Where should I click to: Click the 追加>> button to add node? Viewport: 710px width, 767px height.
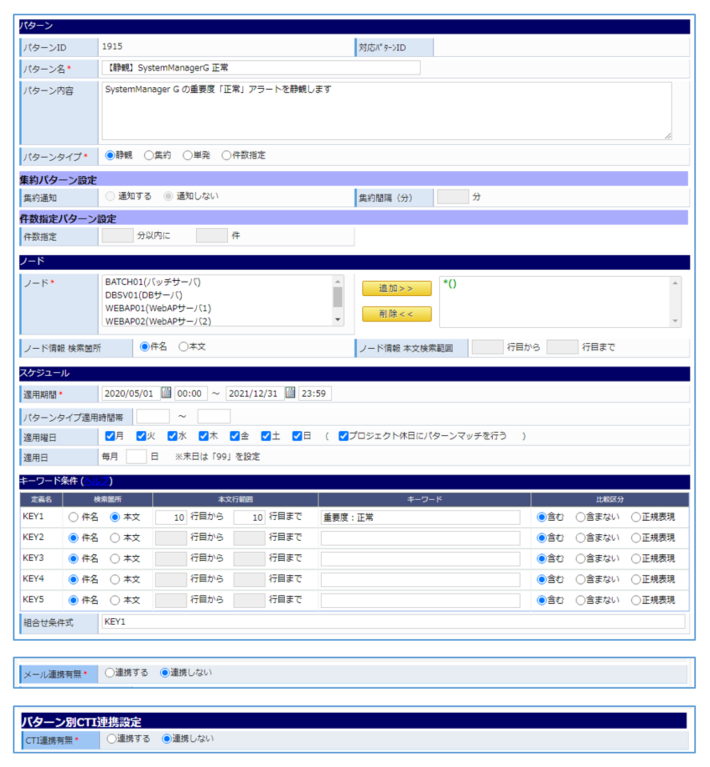click(x=396, y=289)
